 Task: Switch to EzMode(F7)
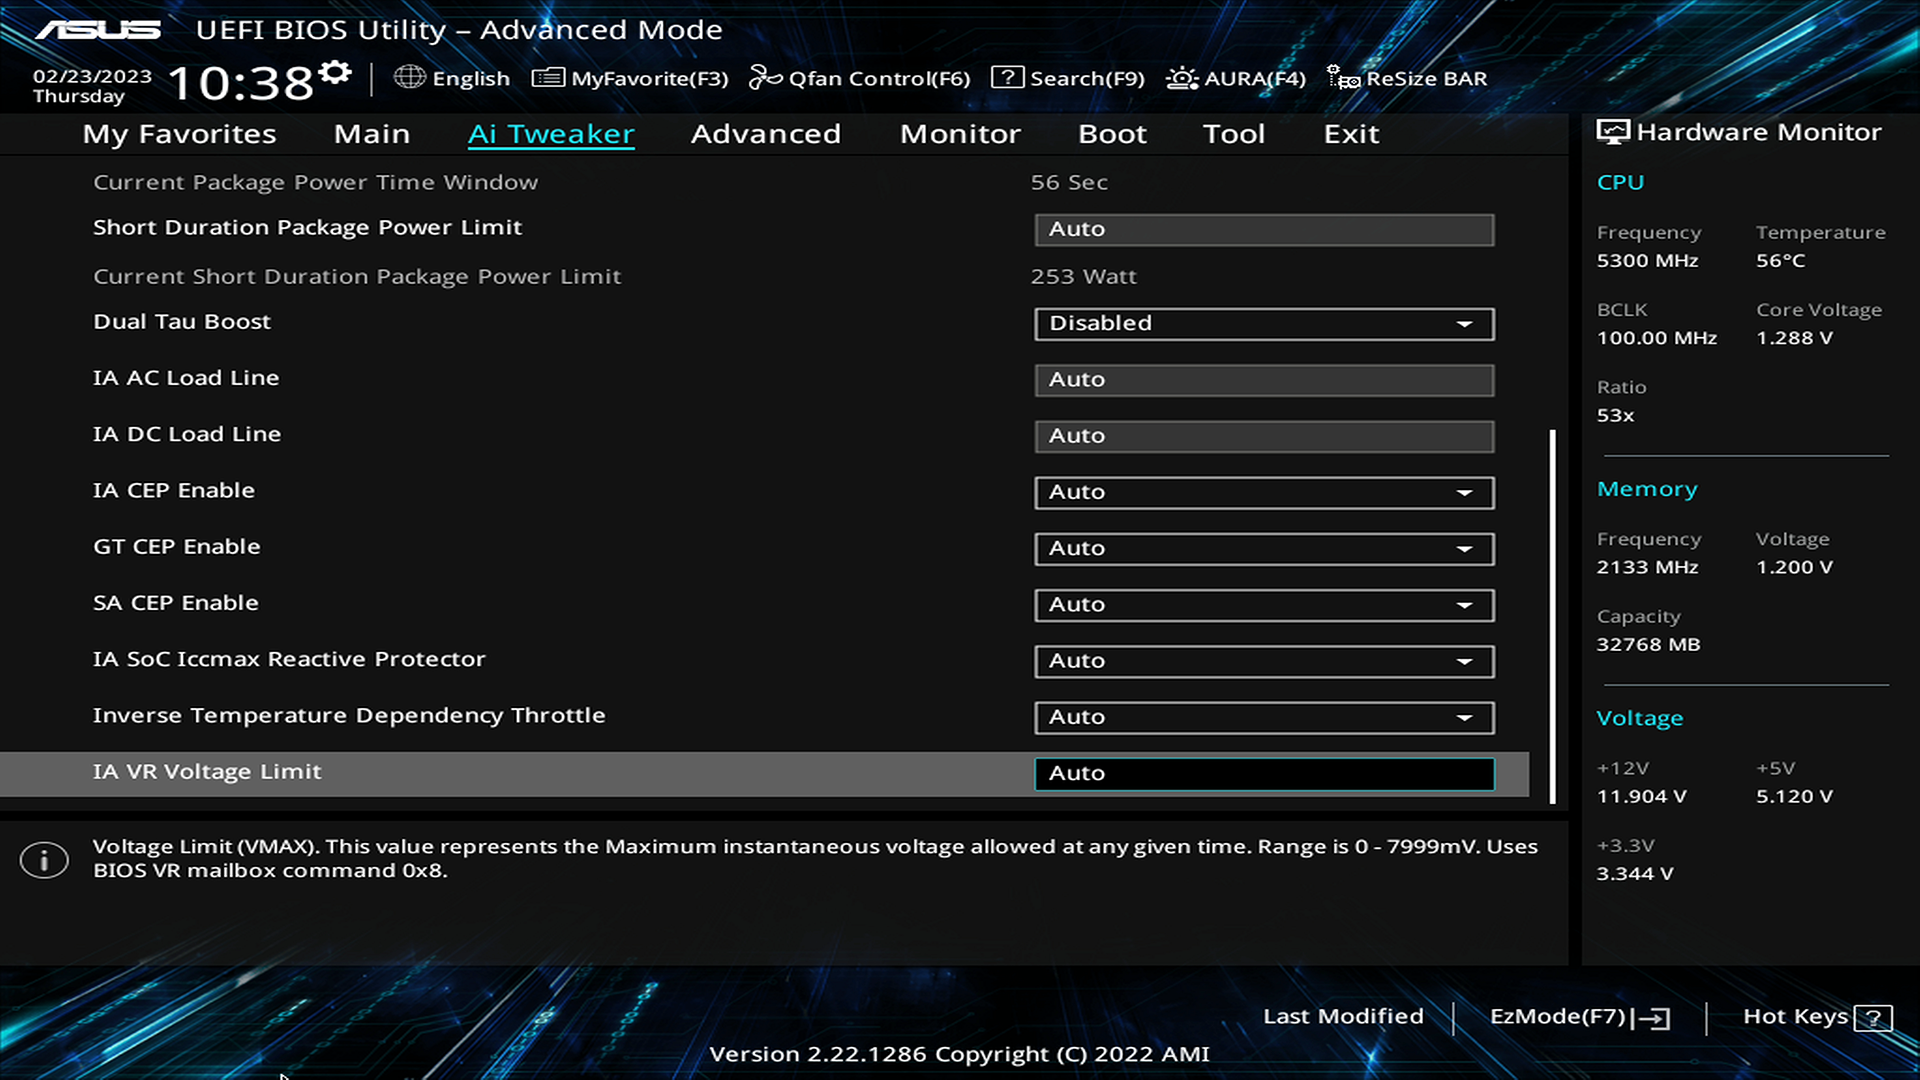[1578, 1017]
